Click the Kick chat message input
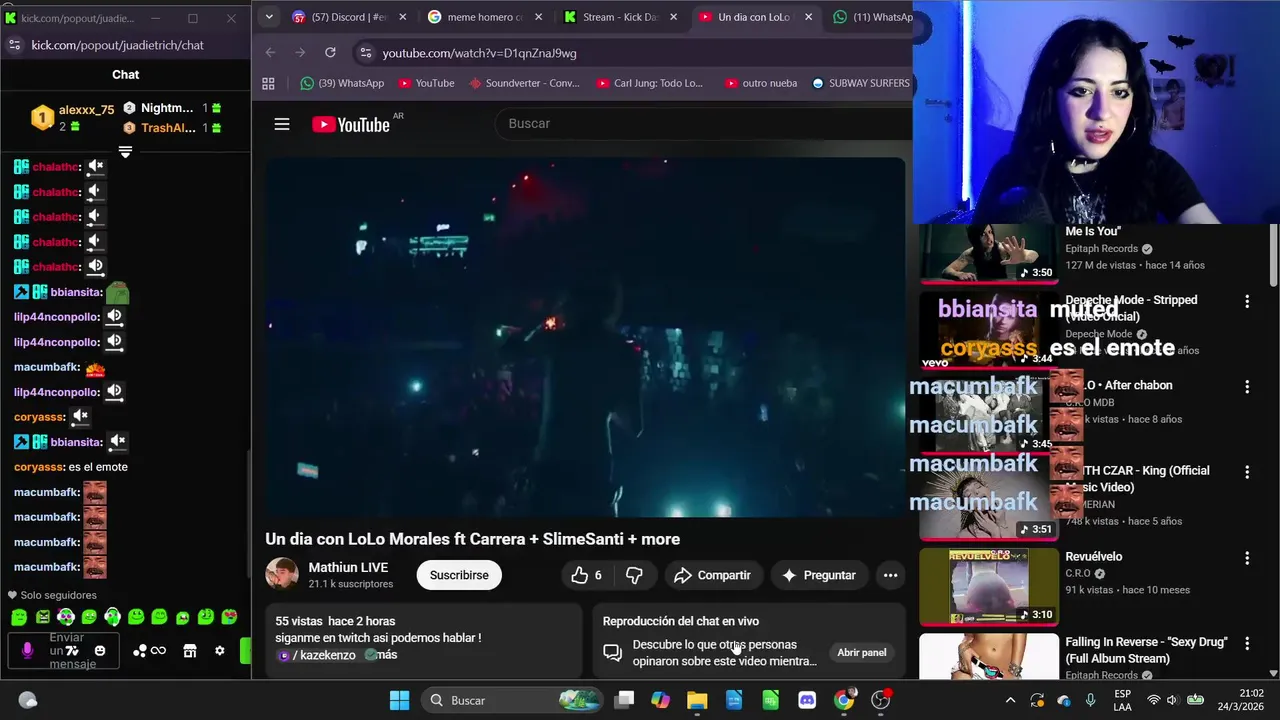This screenshot has width=1280, height=720. 66,651
